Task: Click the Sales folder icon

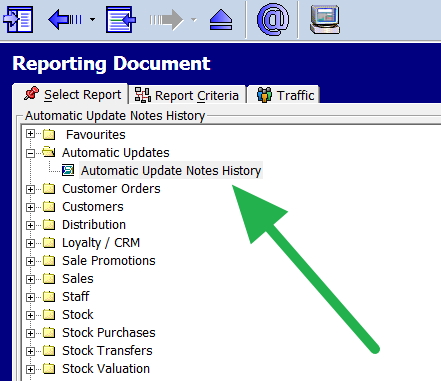Action: click(49, 279)
